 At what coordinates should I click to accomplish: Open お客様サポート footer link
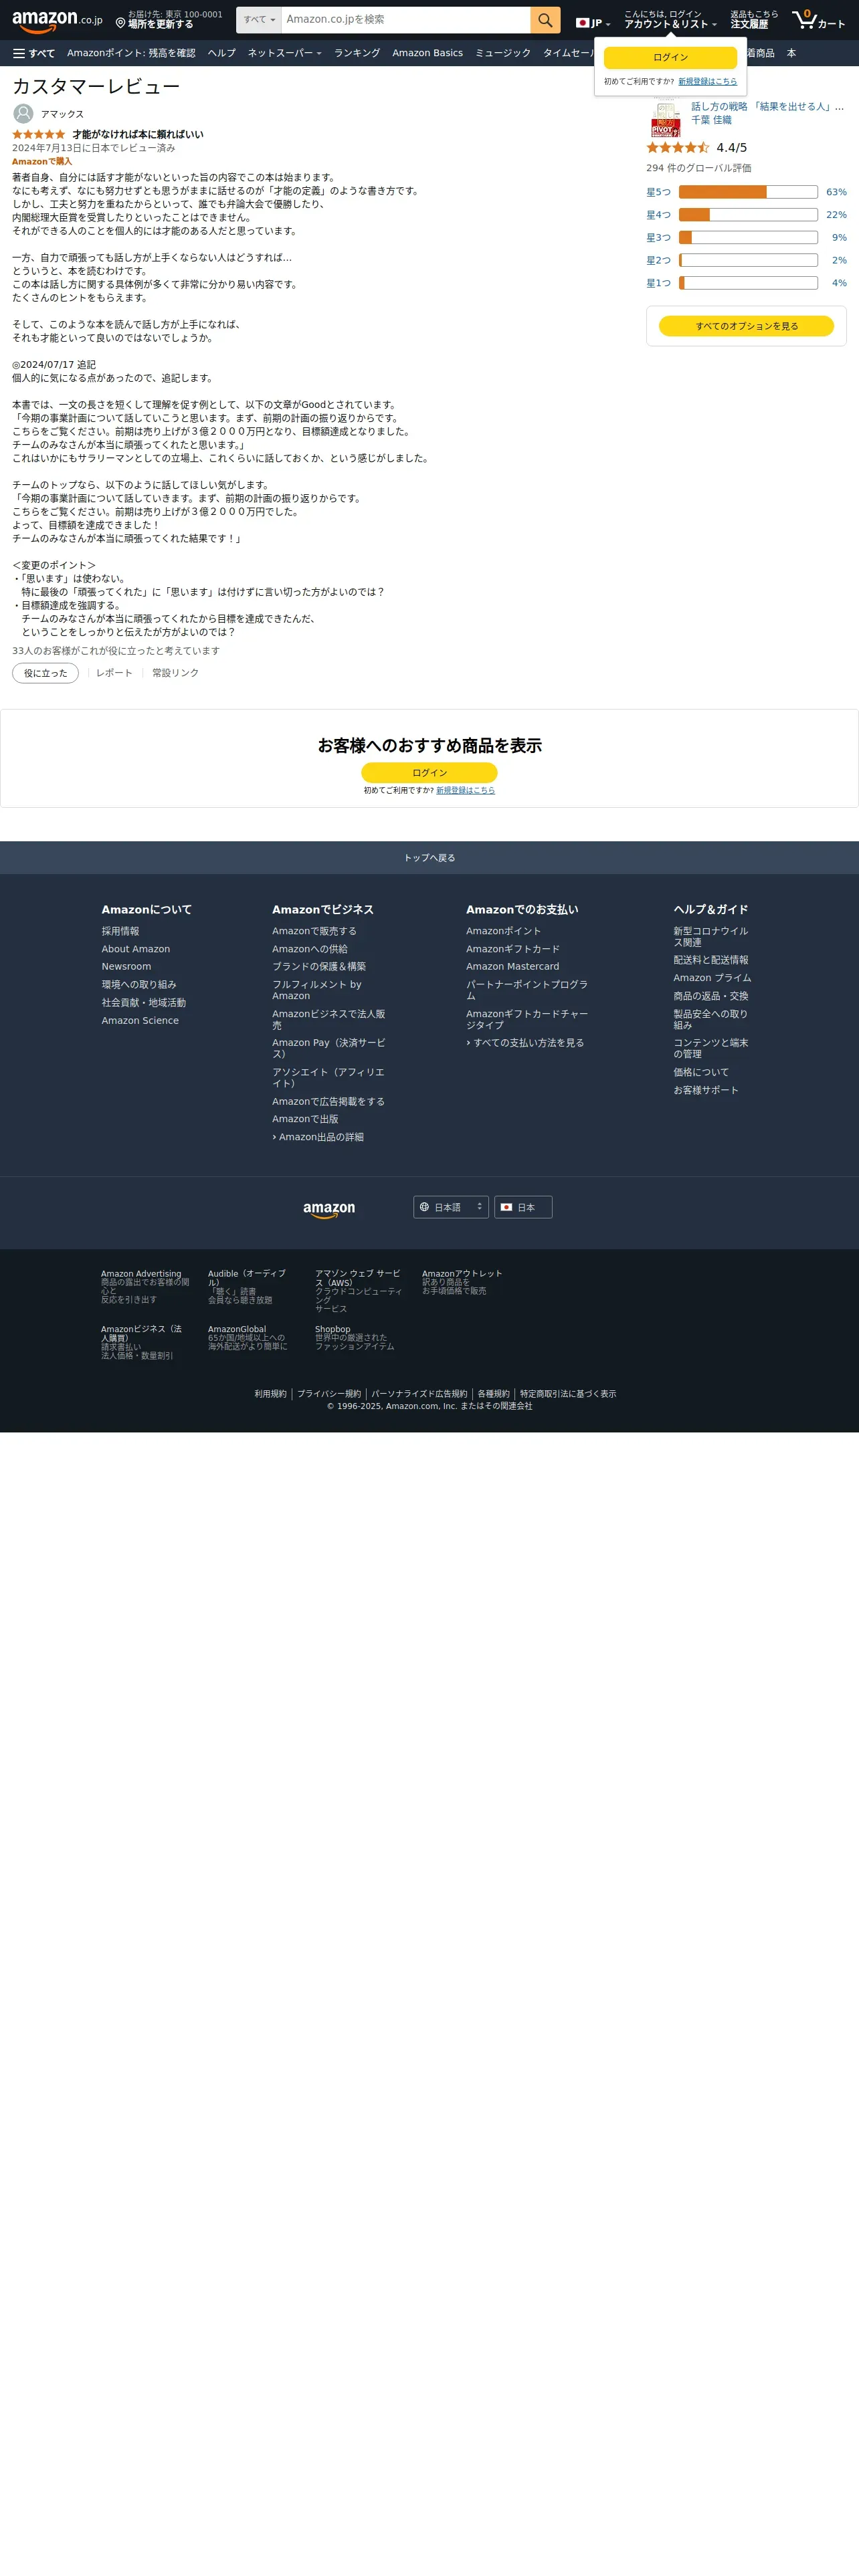point(705,1090)
